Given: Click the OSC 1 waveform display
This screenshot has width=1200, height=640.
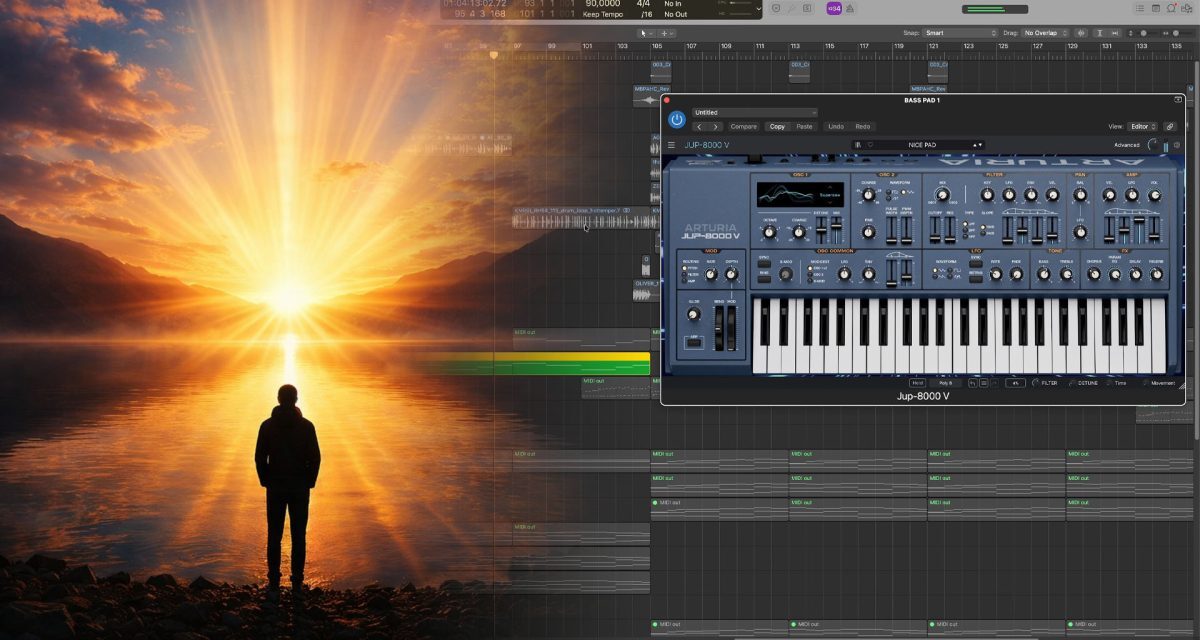Looking at the screenshot, I should click(800, 195).
